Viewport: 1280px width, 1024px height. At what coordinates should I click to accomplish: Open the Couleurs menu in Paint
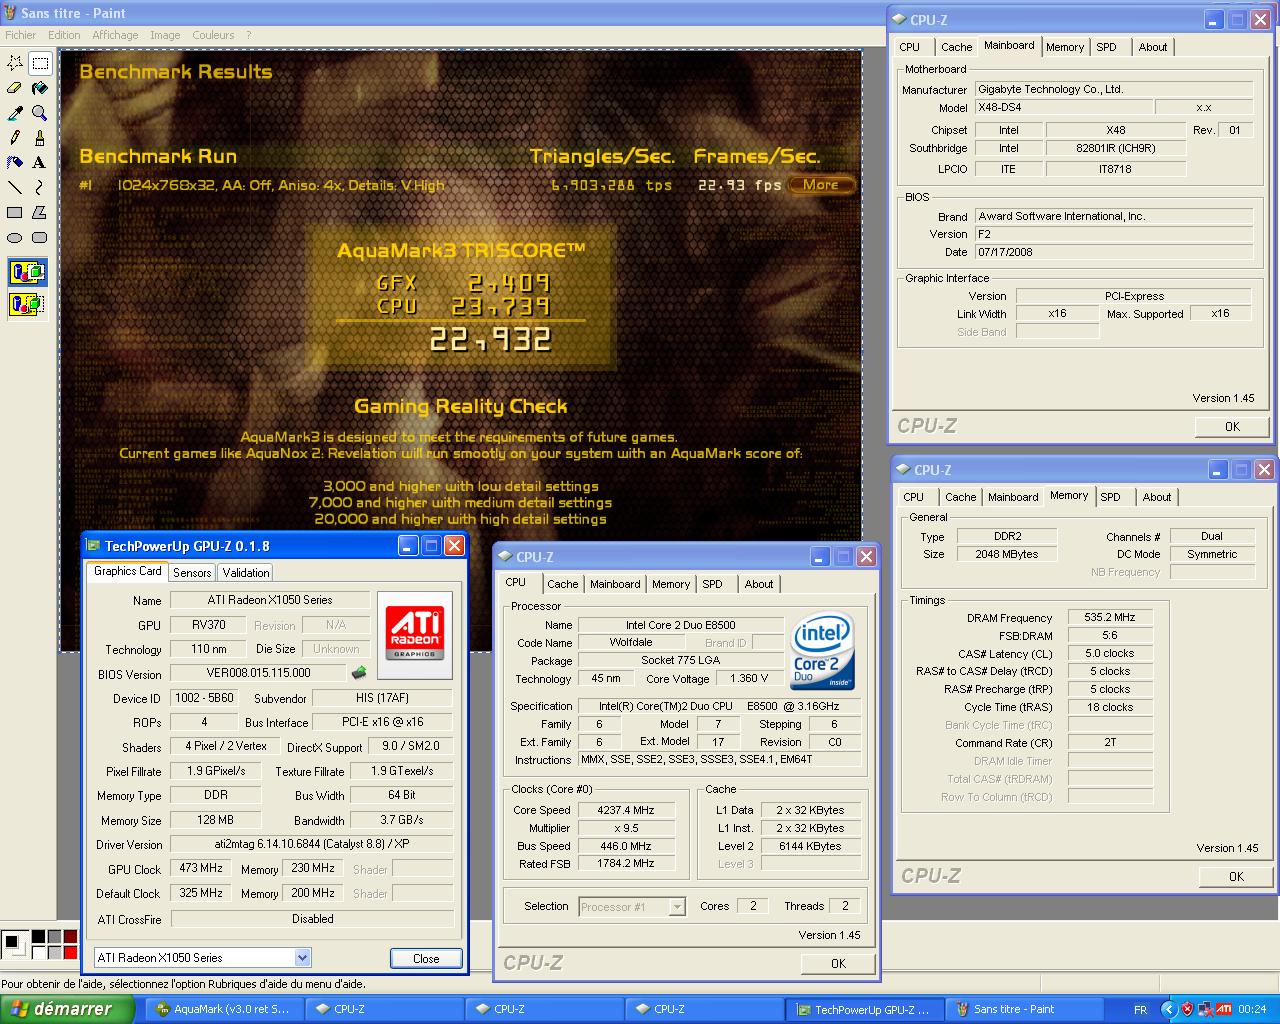click(x=213, y=35)
